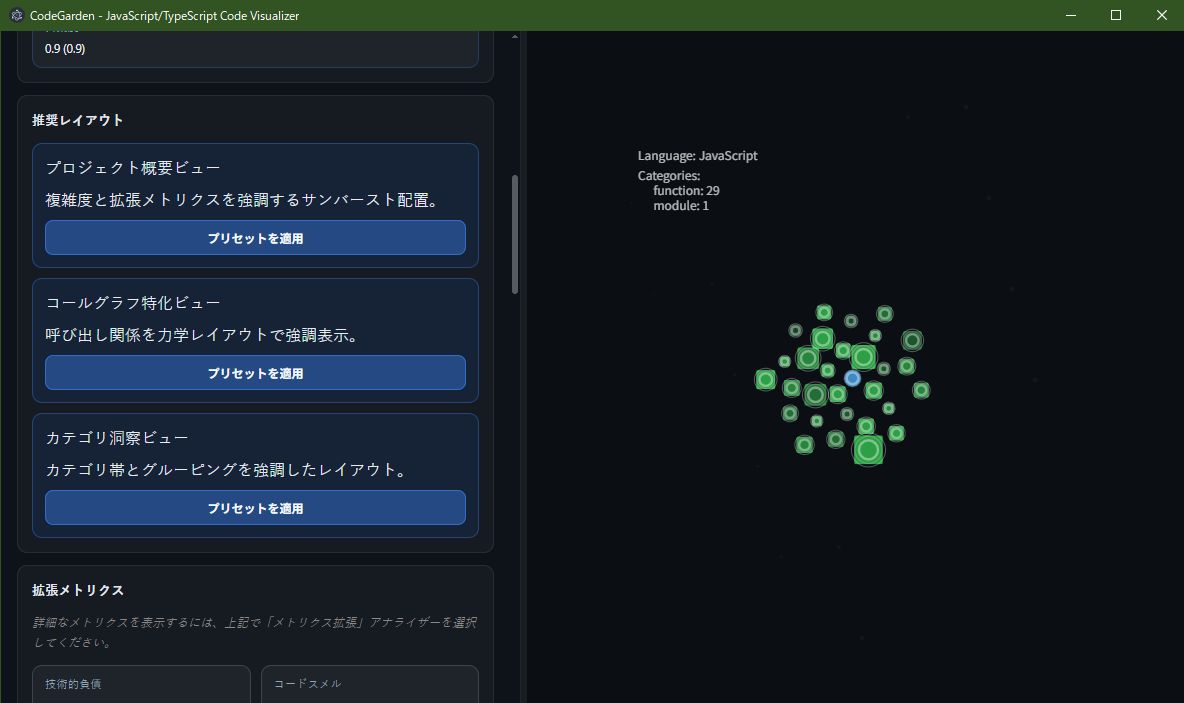Click the bottom-left green node of cluster
Image resolution: width=1184 pixels, height=703 pixels.
[x=804, y=444]
